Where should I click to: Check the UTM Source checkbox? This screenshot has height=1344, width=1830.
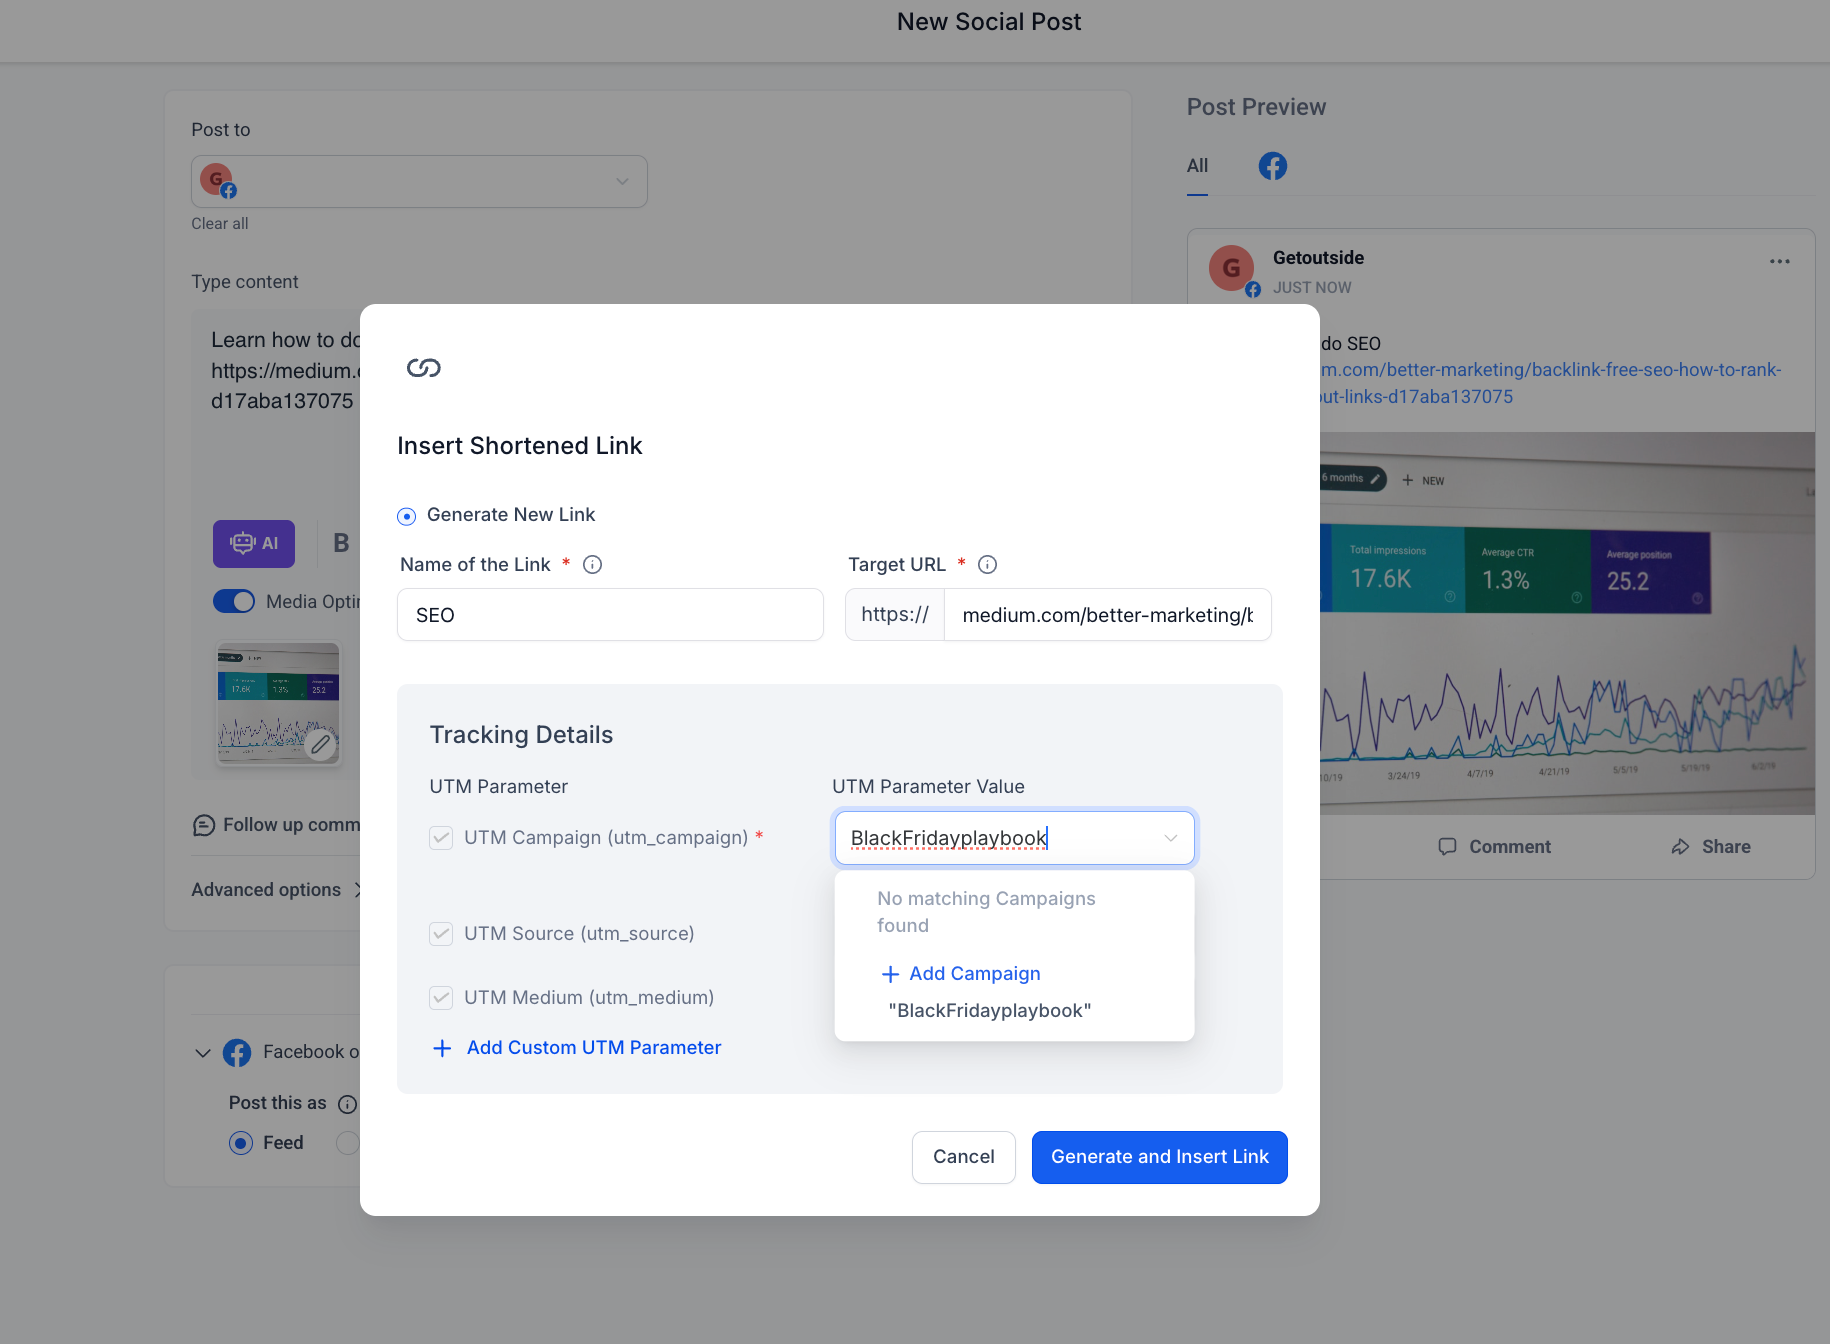pyautogui.click(x=441, y=933)
